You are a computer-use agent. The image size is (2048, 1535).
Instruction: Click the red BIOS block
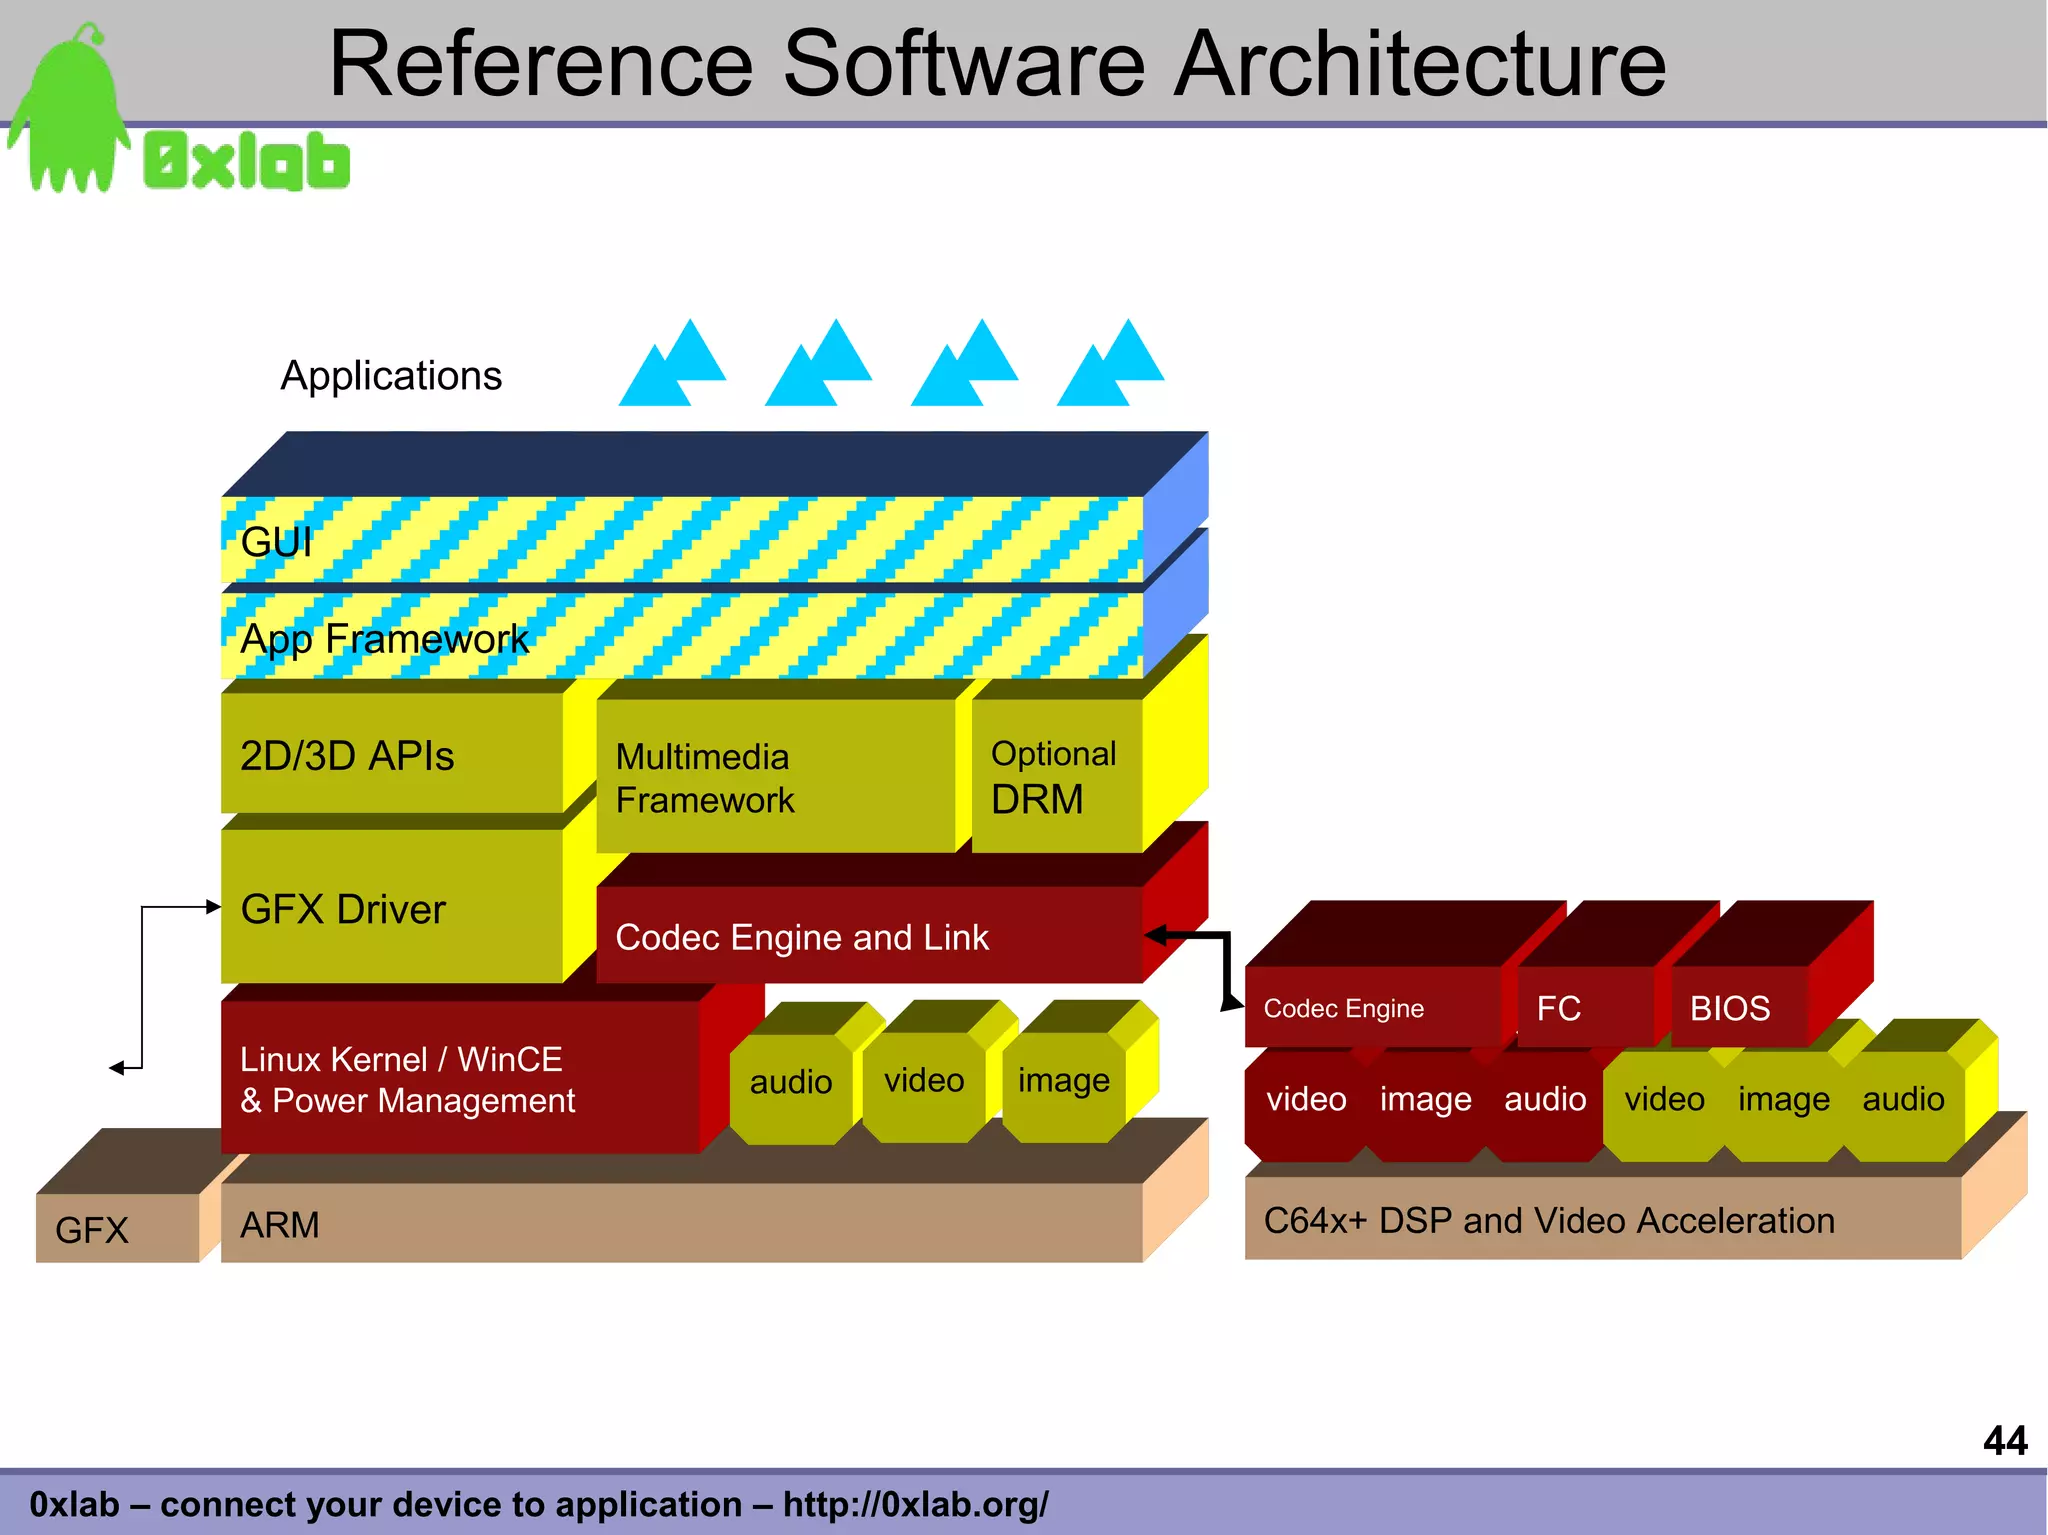1738,1007
